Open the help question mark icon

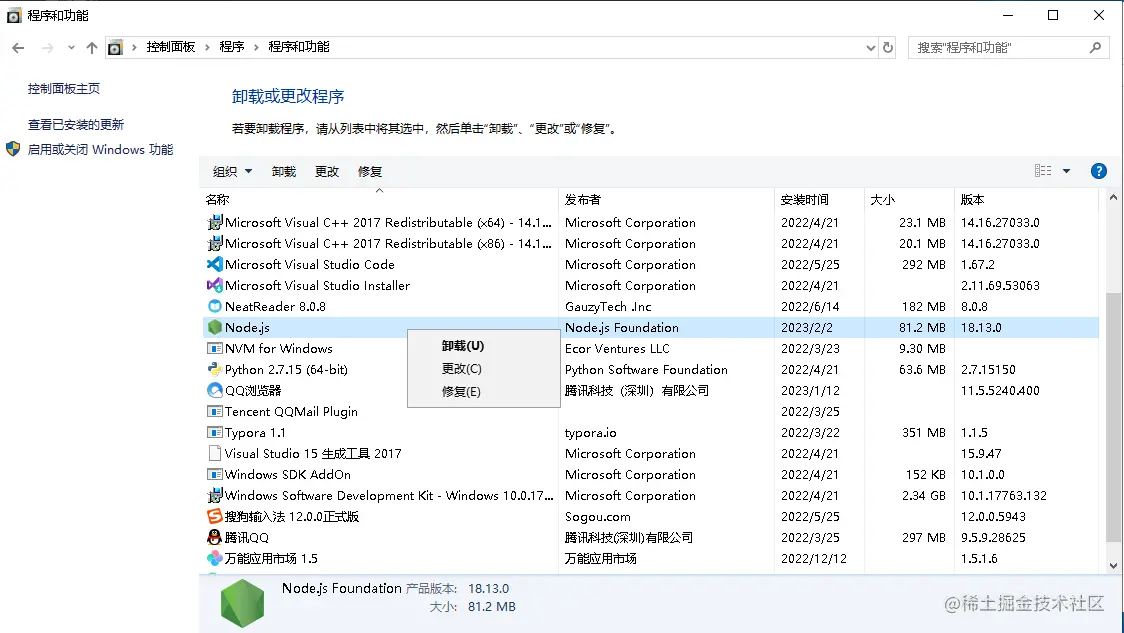pyautogui.click(x=1098, y=171)
